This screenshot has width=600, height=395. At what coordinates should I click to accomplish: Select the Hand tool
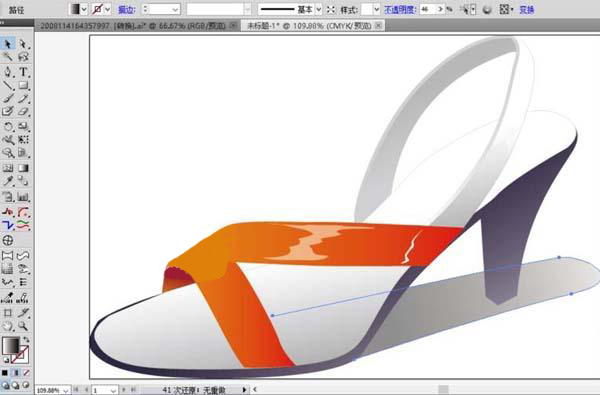[8, 326]
